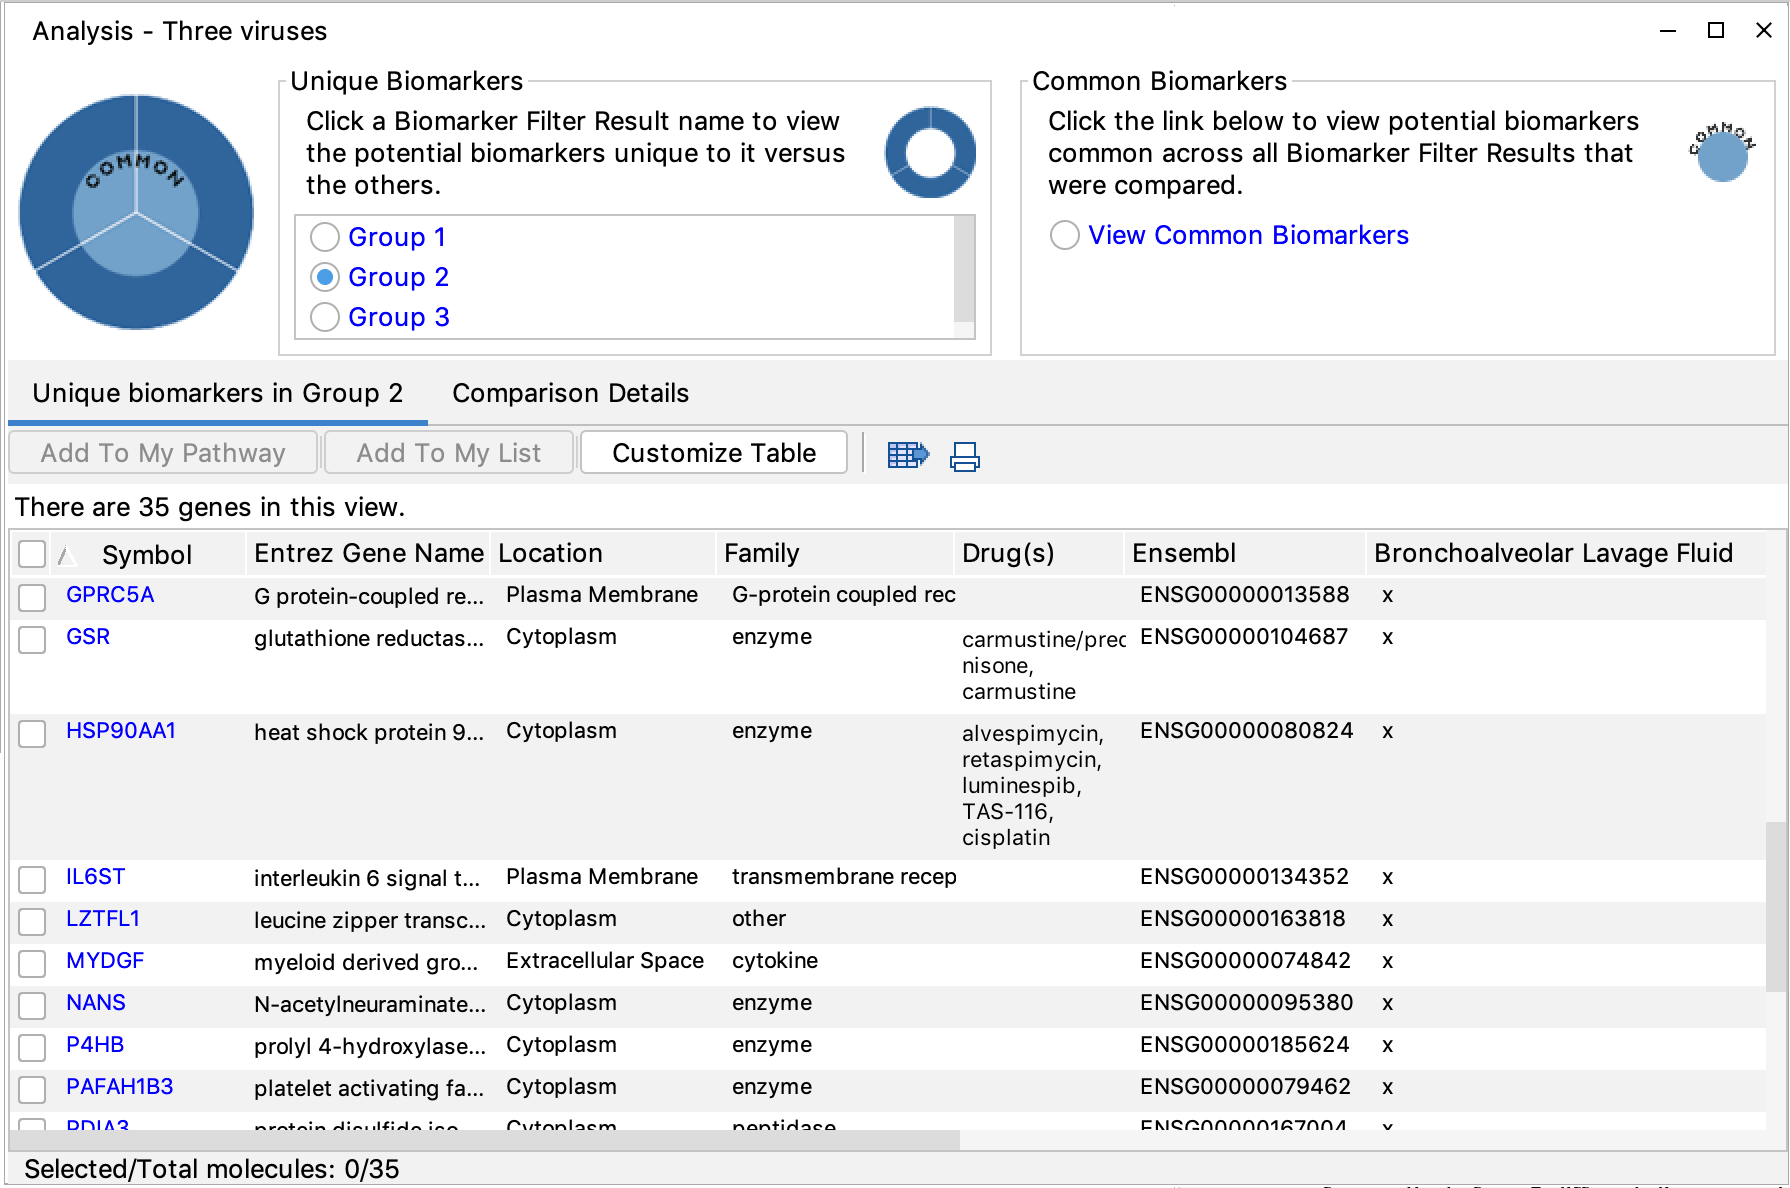Screen dimensions: 1790x1188
Task: Open the IL6ST gene link
Action: click(96, 877)
